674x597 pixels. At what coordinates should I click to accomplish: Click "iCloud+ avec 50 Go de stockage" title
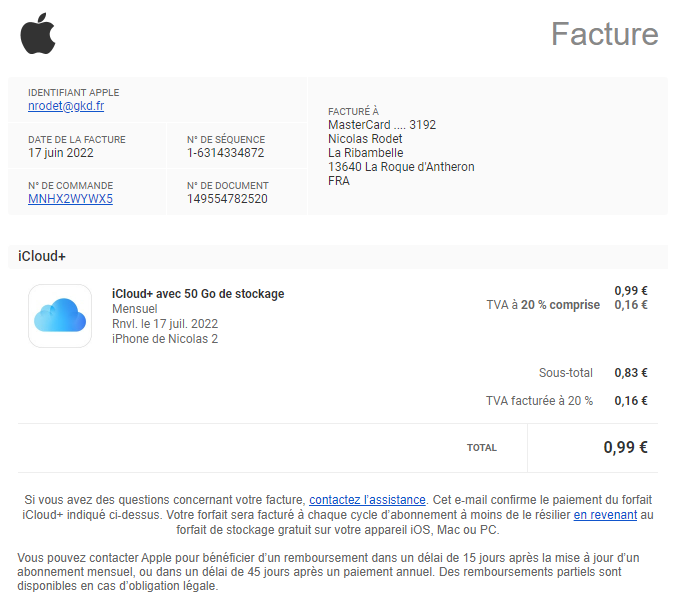[x=198, y=294]
